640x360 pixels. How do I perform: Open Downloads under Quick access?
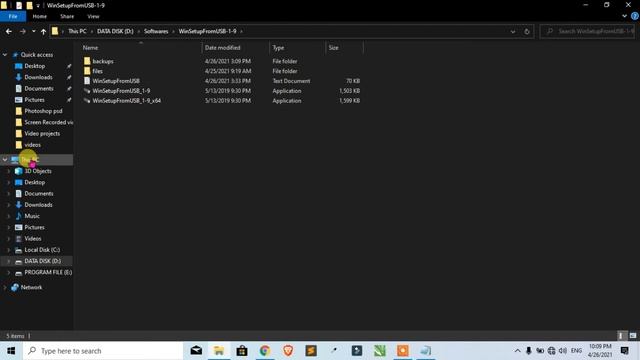(38, 77)
